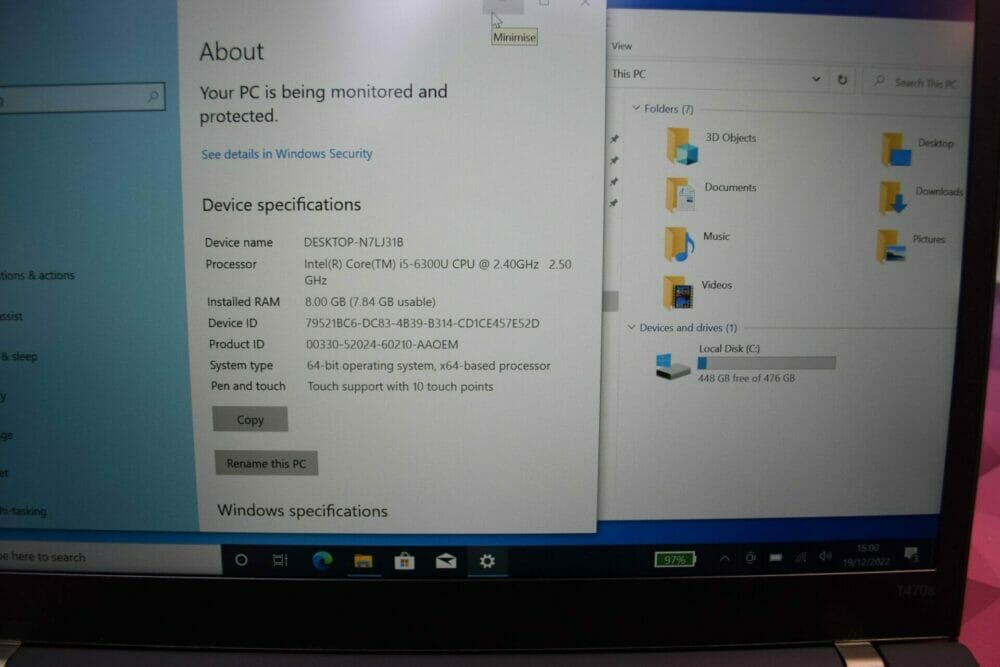Click green 97% battery indicator
Viewport: 1000px width, 667px height.
click(675, 559)
